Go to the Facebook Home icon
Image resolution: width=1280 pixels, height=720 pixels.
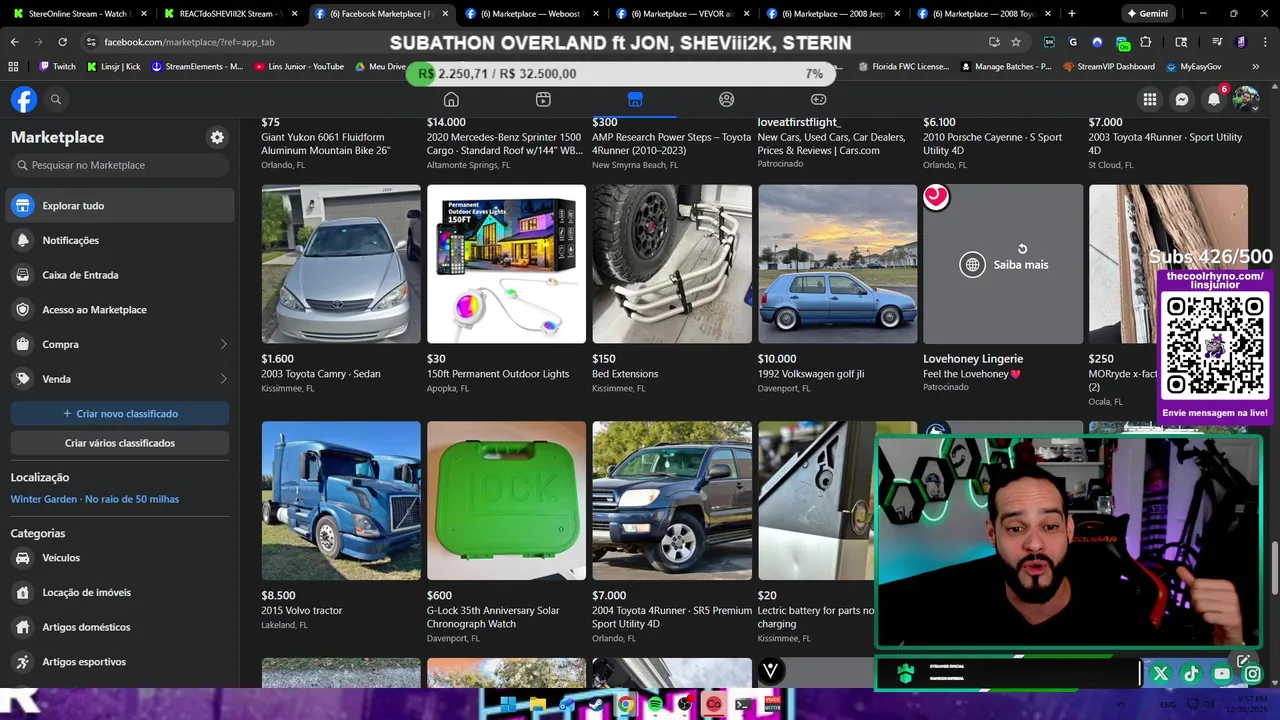[451, 99]
